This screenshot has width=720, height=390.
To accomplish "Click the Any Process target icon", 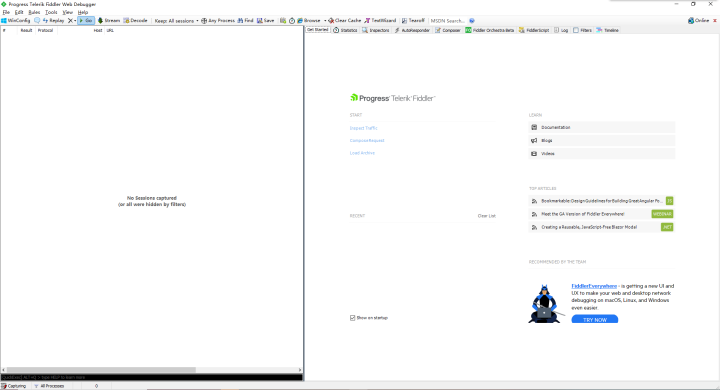I will click(x=204, y=21).
